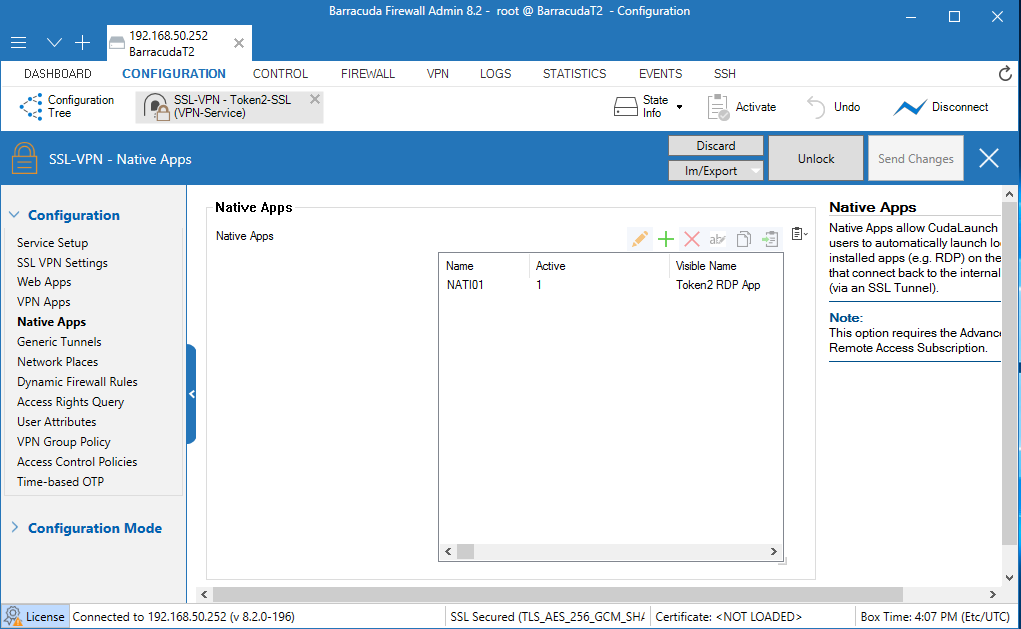Screen dimensions: 1021x629
Task: Open the LOGS tab
Action: click(496, 74)
